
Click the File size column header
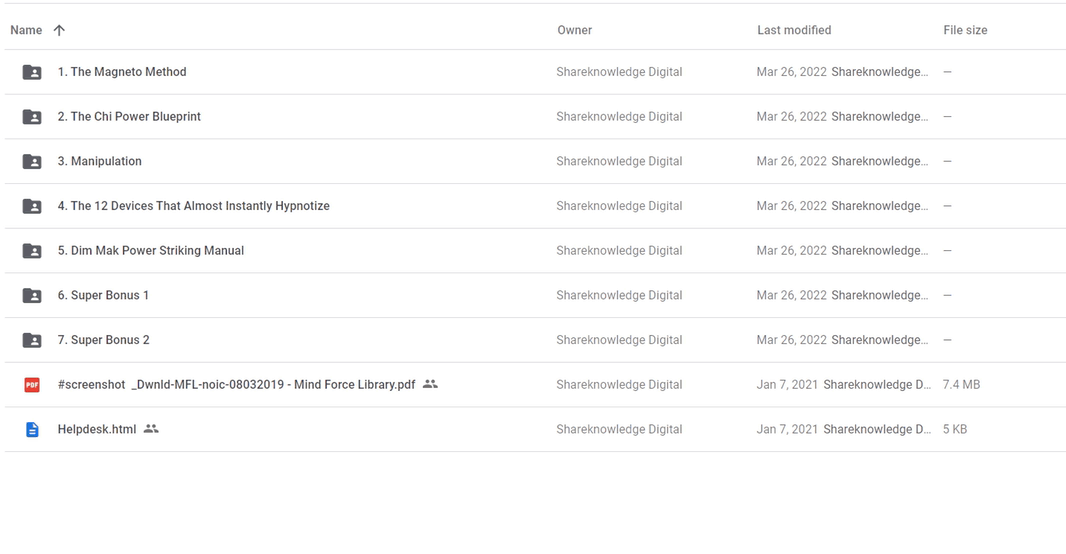coord(965,30)
